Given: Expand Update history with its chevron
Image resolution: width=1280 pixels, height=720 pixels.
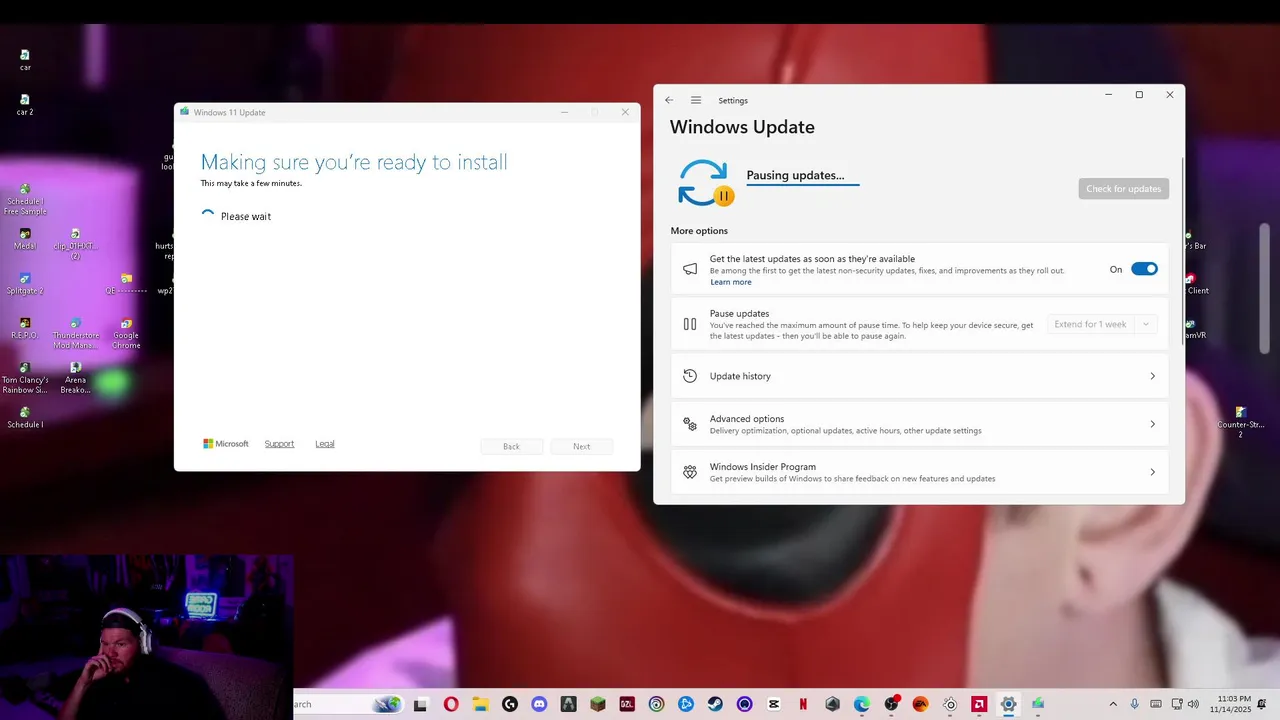Looking at the screenshot, I should (x=1152, y=376).
